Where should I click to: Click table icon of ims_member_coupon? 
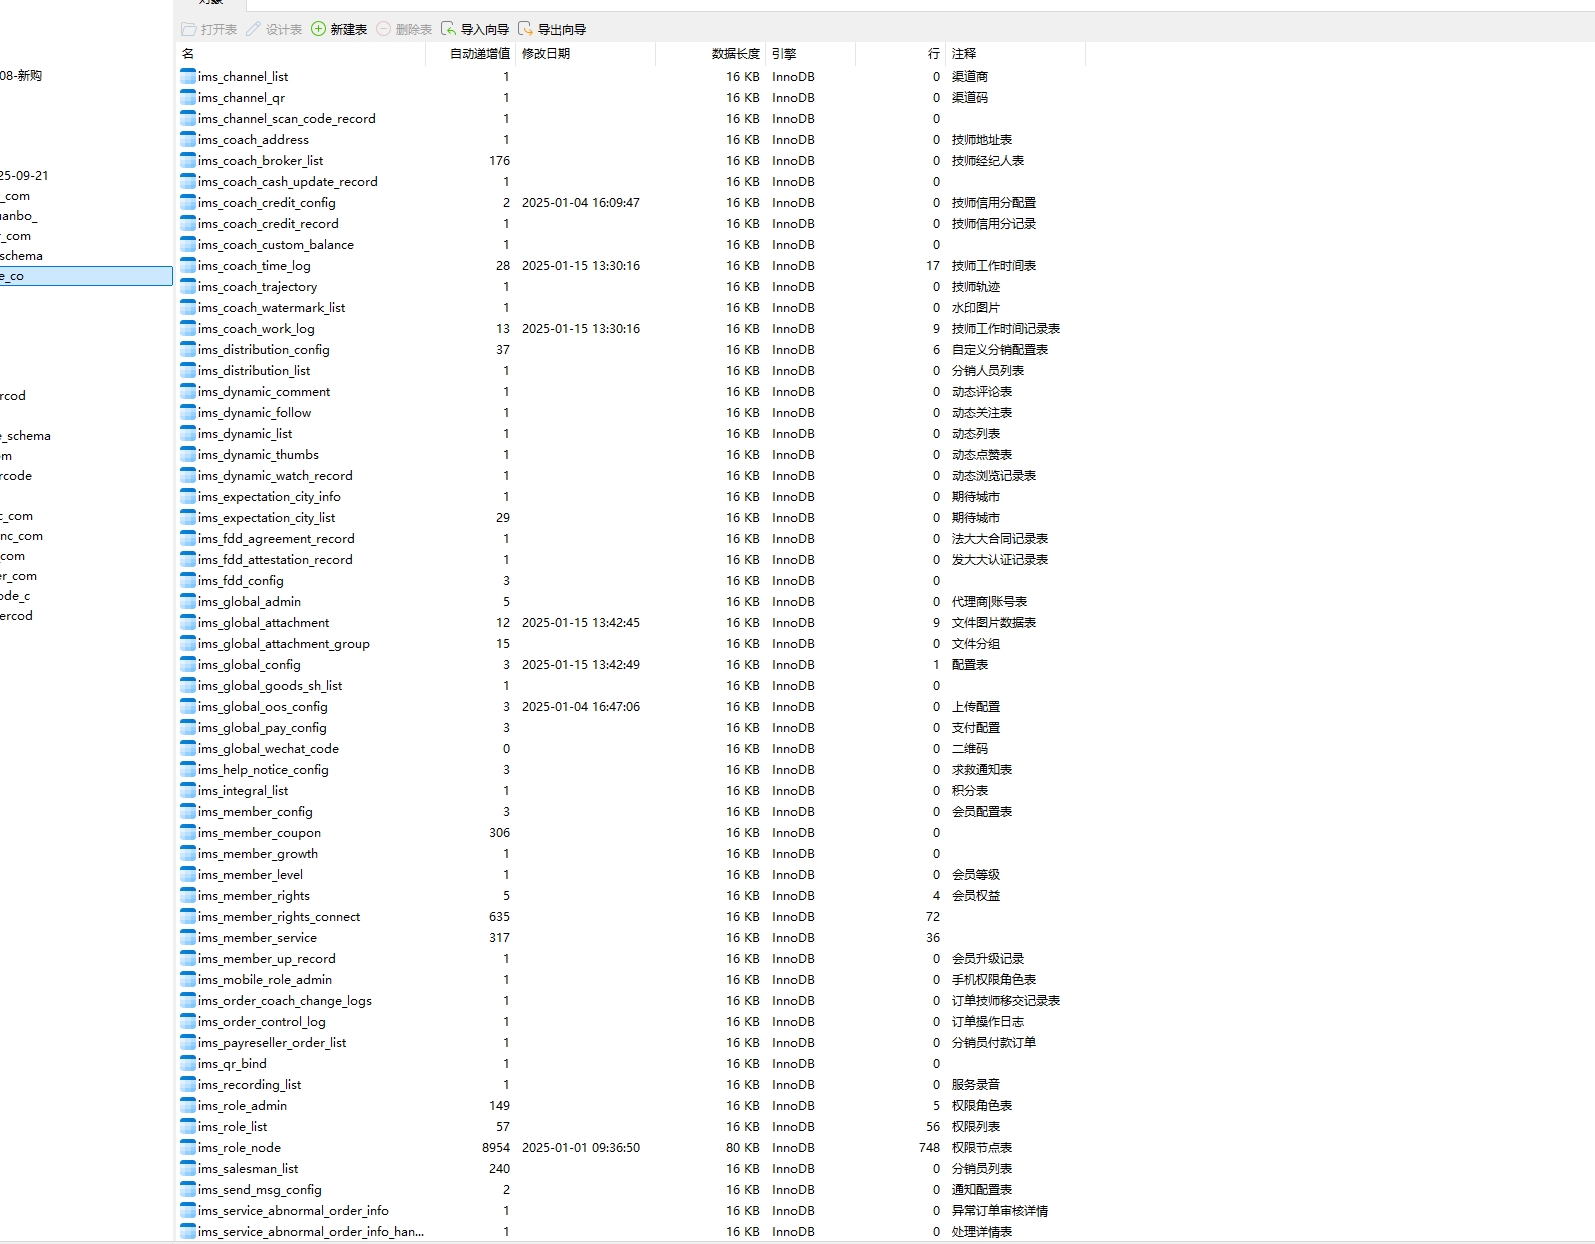188,832
